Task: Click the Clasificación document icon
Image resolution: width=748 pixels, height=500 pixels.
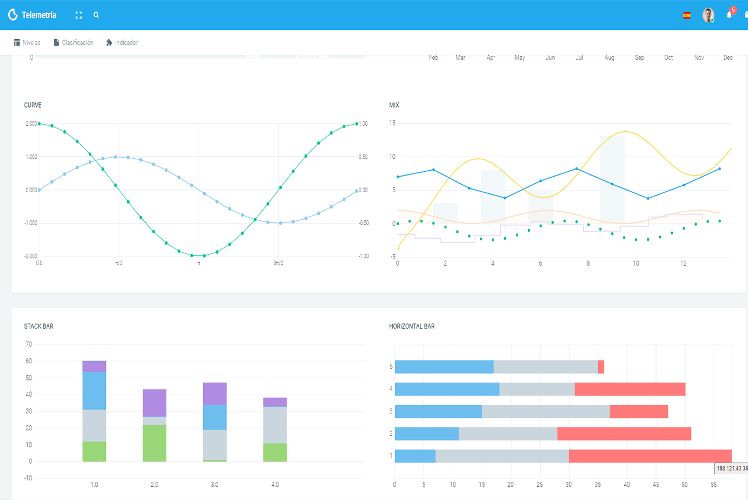Action: point(56,43)
